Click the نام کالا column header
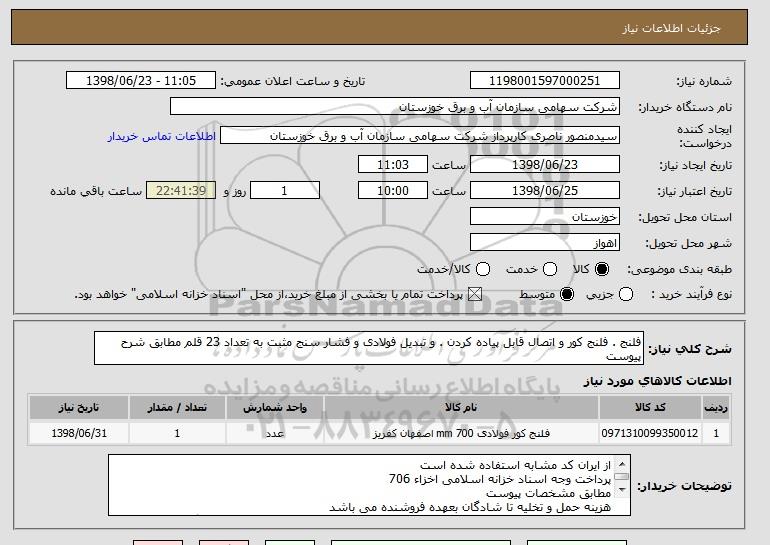 point(461,408)
